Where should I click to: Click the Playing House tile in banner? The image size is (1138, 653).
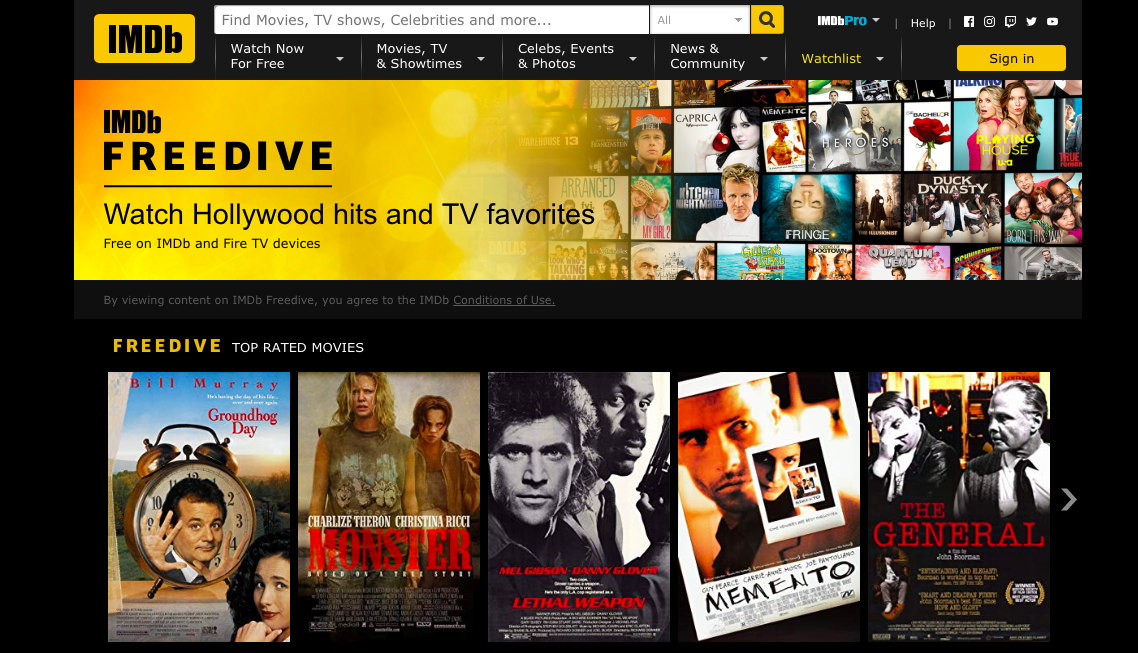coord(1003,134)
